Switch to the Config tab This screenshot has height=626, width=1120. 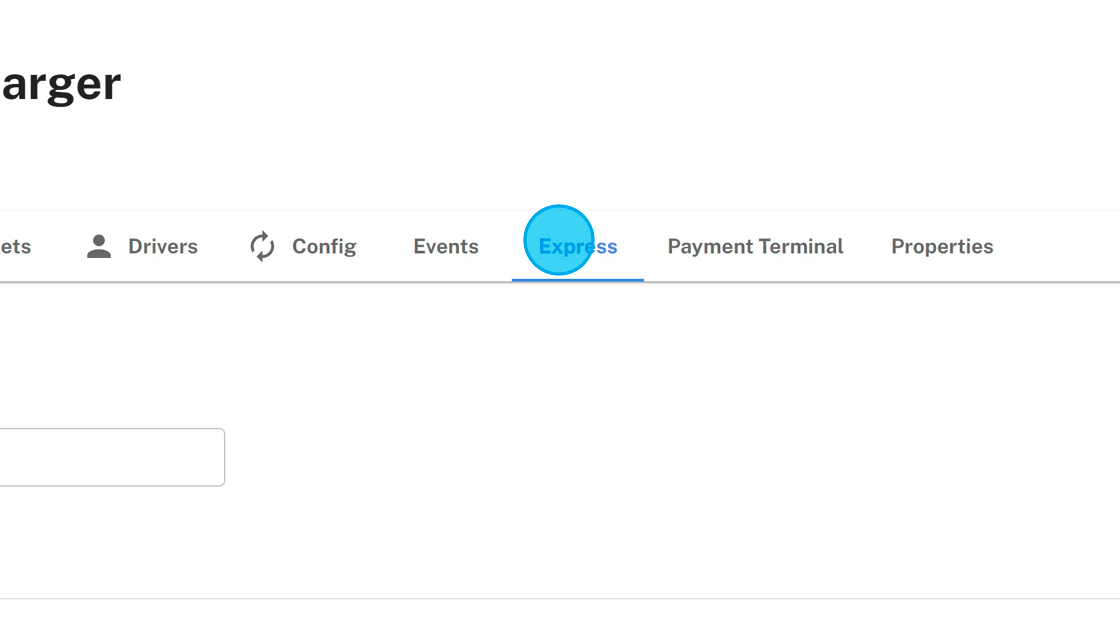point(303,247)
